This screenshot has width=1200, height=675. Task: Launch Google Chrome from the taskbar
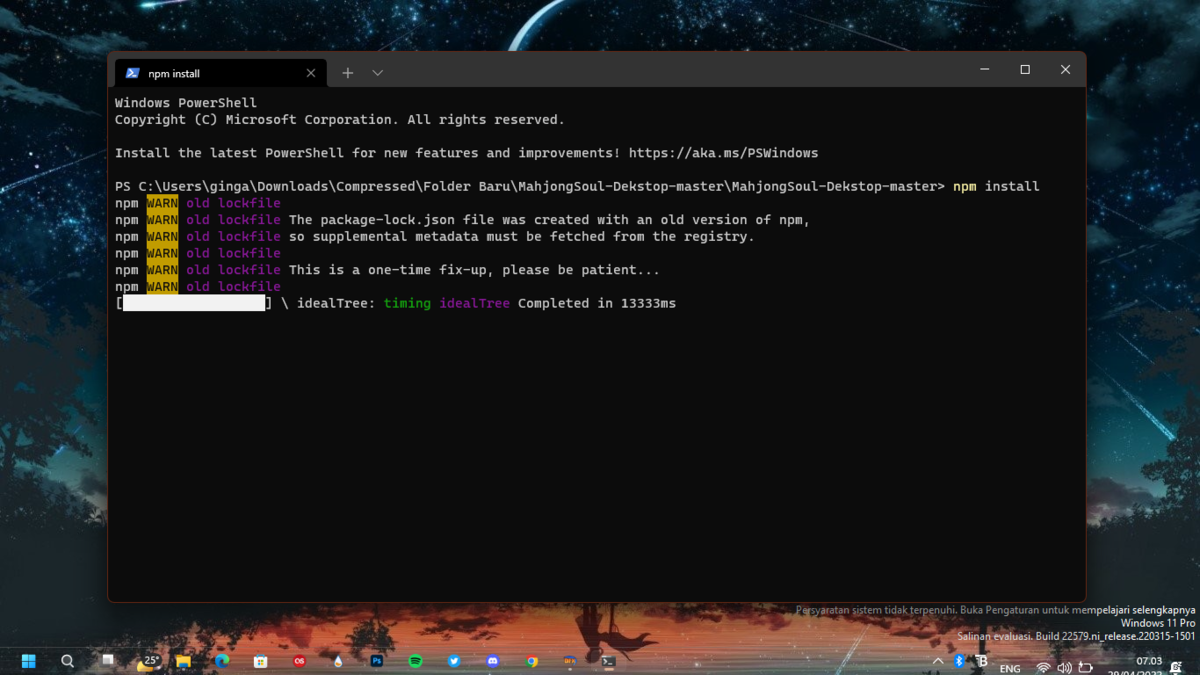pos(532,661)
